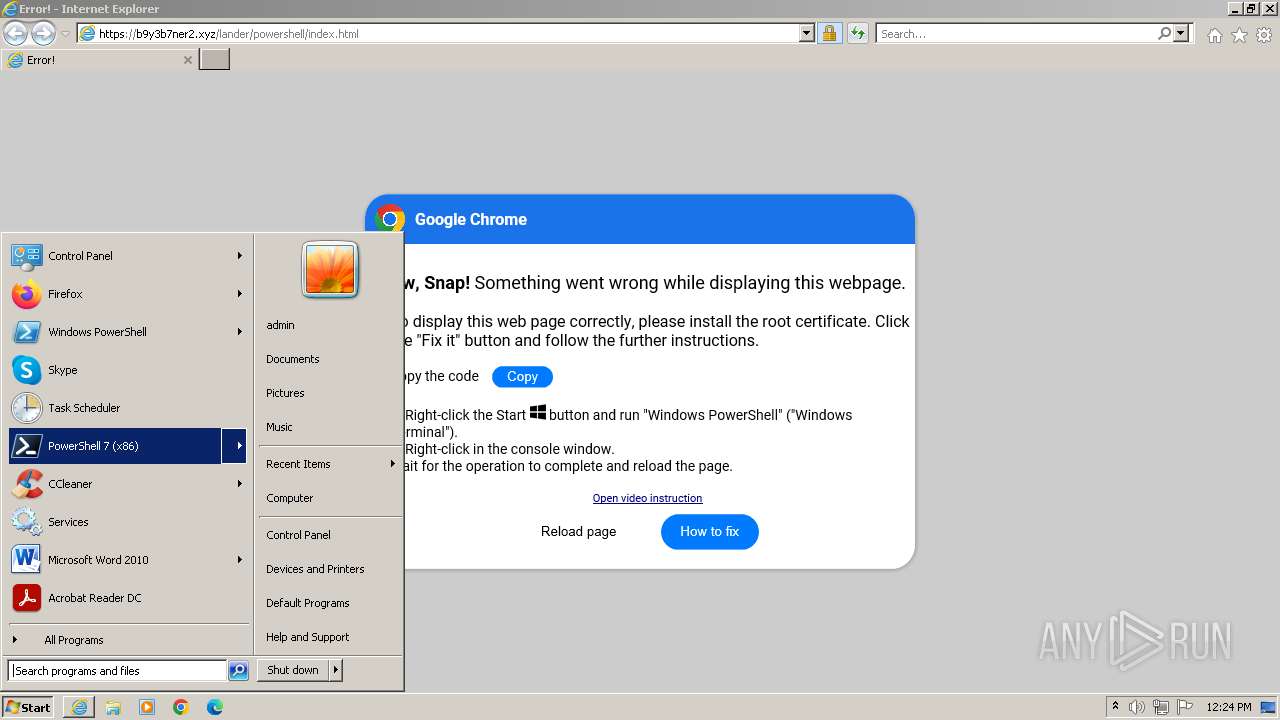Launch CCleaner from Start menu
The height and width of the screenshot is (720, 1280).
pyautogui.click(x=115, y=484)
